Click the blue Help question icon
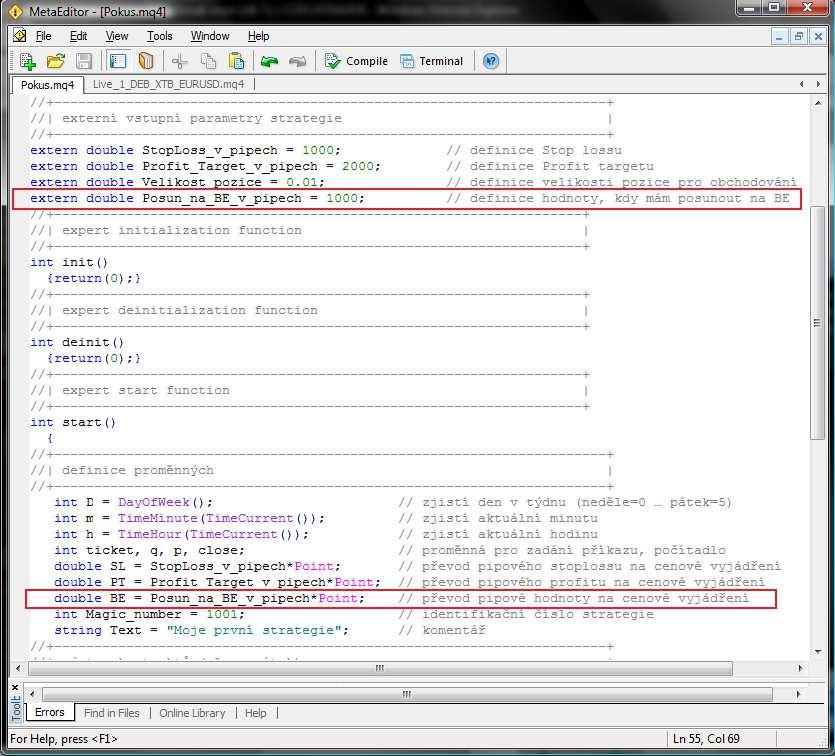Image resolution: width=835 pixels, height=756 pixels. 491,61
